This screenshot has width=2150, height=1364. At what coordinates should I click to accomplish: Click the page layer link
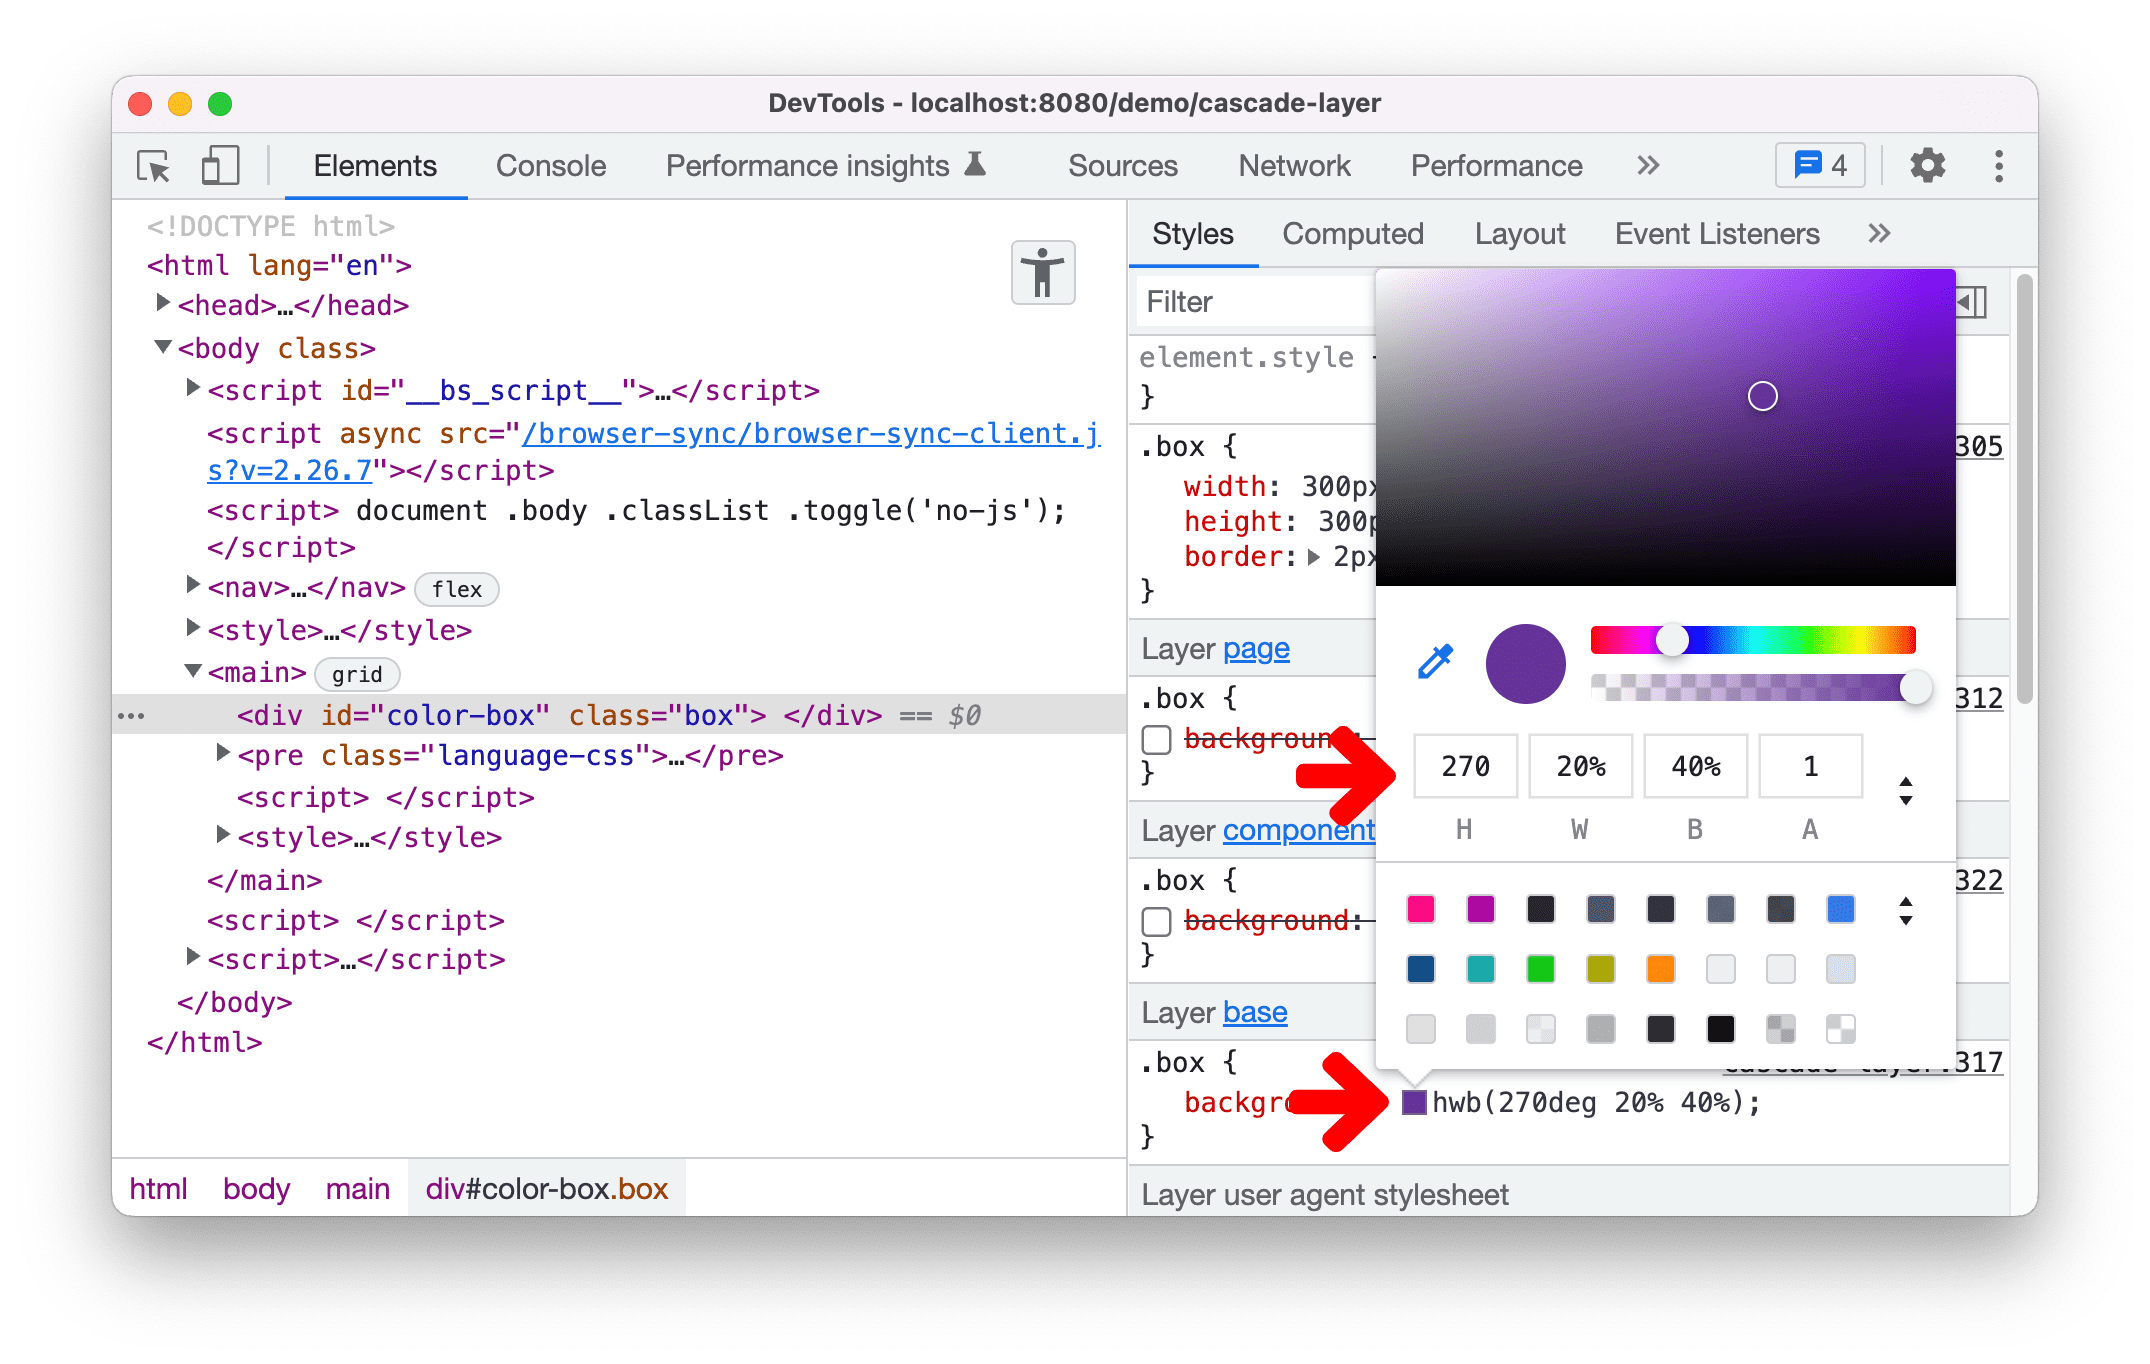[1258, 644]
